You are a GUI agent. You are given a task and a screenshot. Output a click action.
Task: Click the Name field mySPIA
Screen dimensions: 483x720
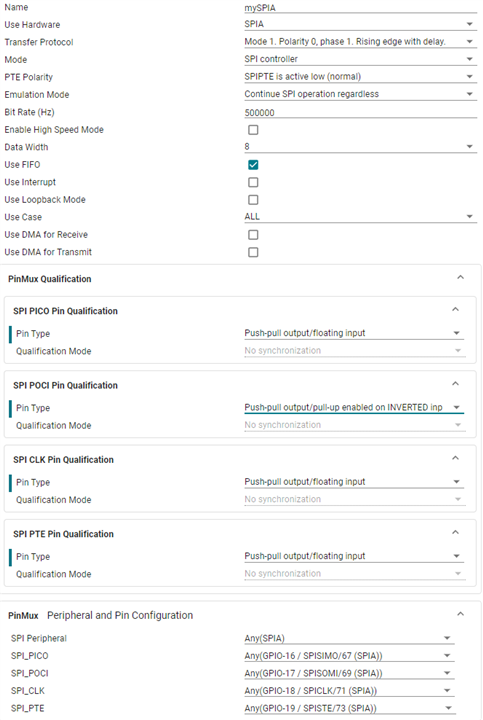(360, 8)
